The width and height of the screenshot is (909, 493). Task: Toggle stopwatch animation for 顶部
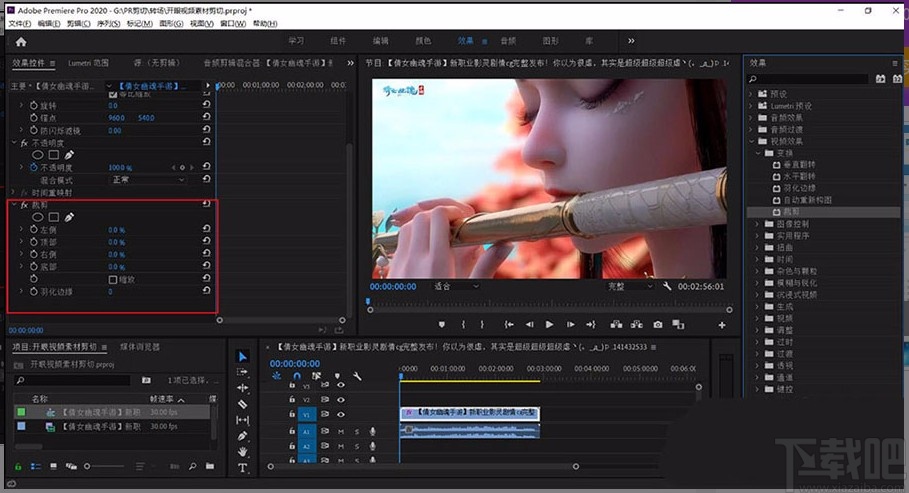click(32, 242)
